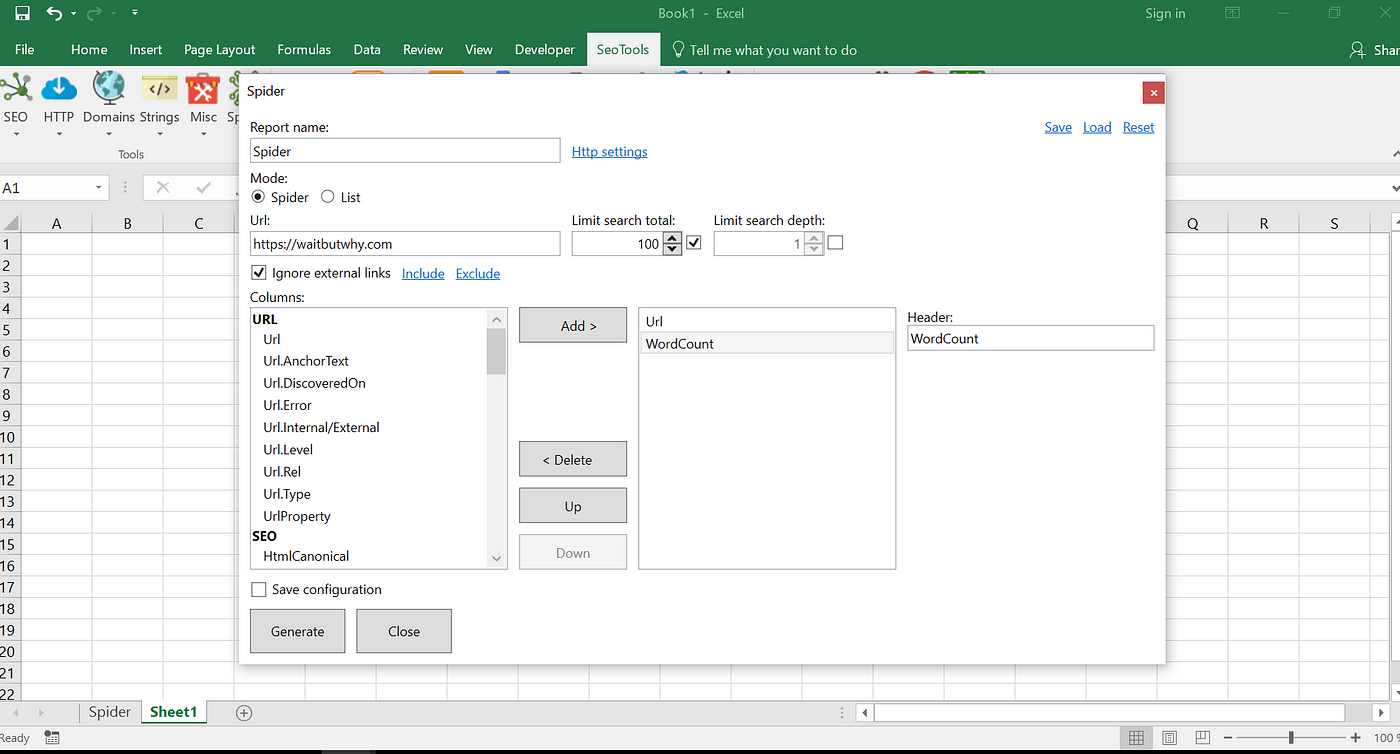Image resolution: width=1400 pixels, height=754 pixels.
Task: Expand the formula bar chevron
Action: (x=1395, y=187)
